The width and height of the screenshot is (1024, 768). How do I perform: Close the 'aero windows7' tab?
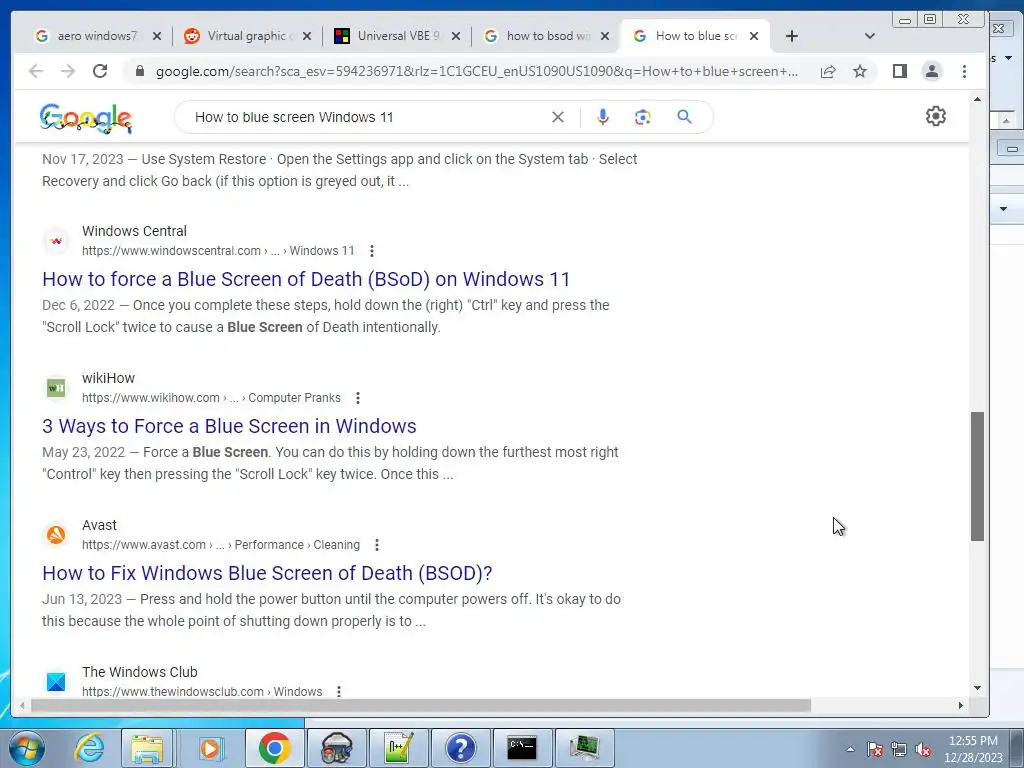click(157, 36)
